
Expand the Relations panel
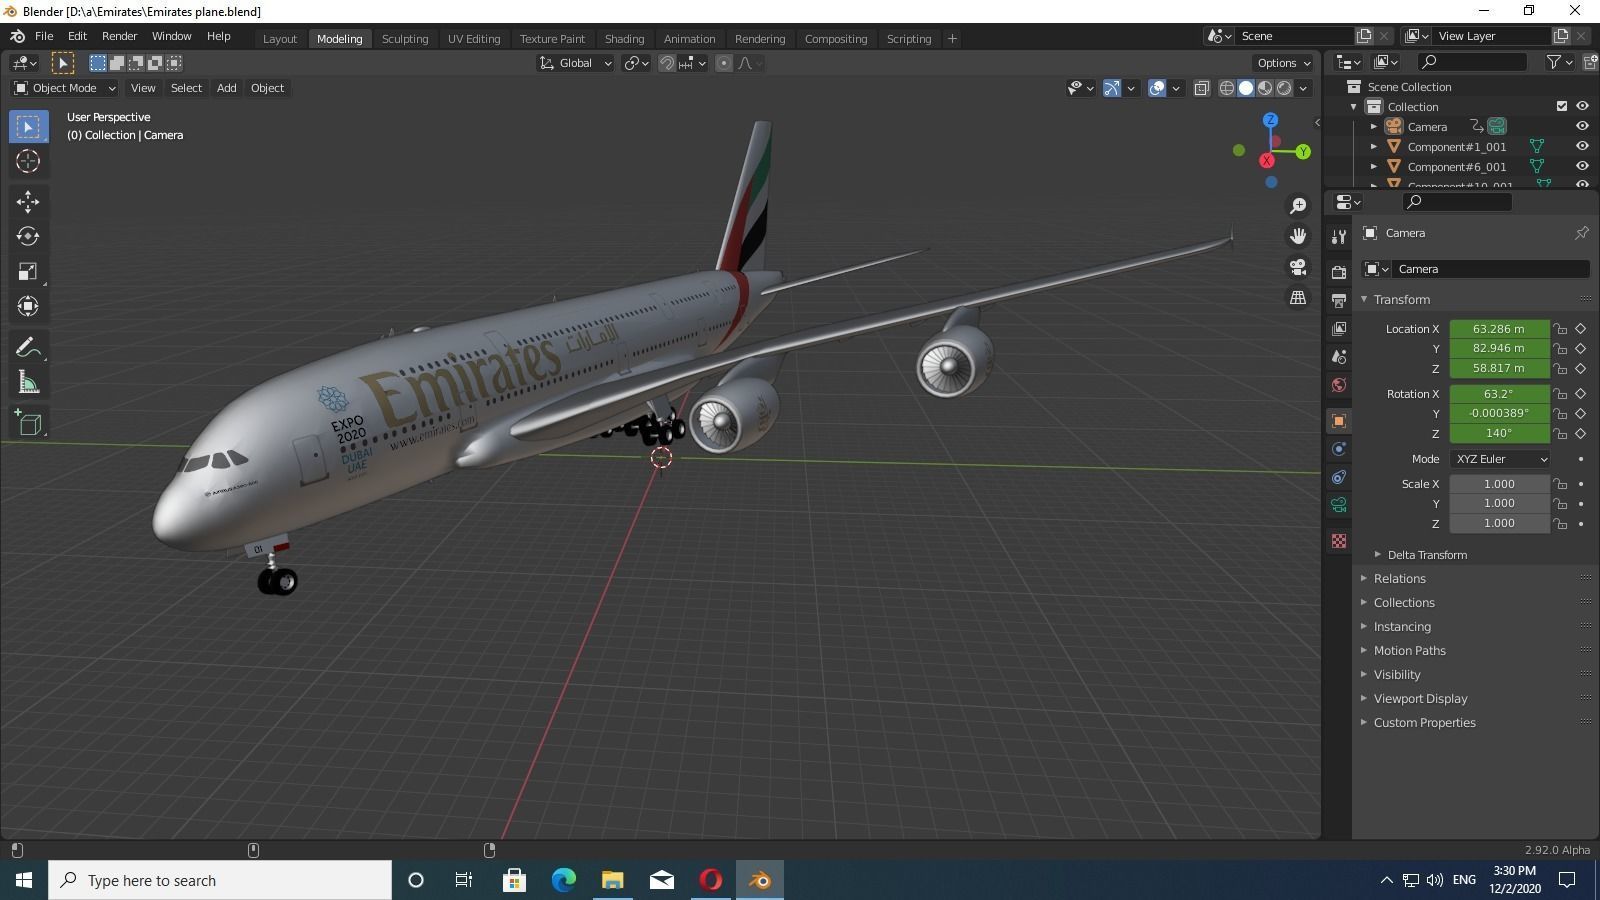[1399, 579]
